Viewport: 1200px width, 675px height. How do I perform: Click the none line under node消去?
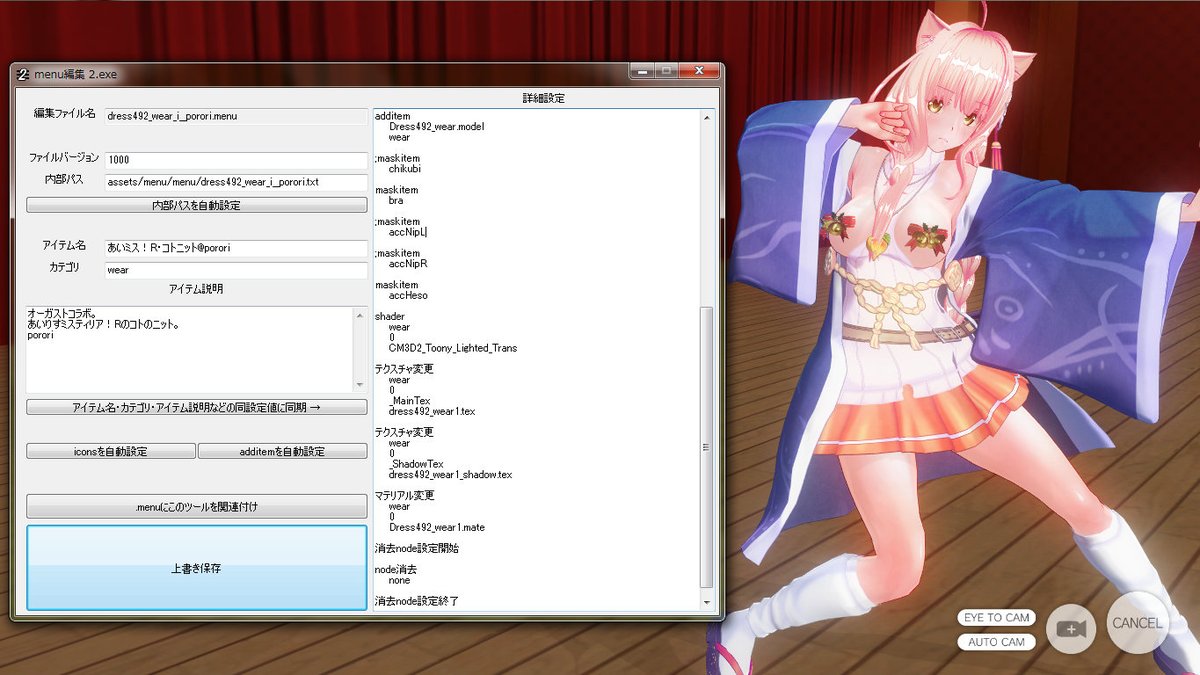399,580
